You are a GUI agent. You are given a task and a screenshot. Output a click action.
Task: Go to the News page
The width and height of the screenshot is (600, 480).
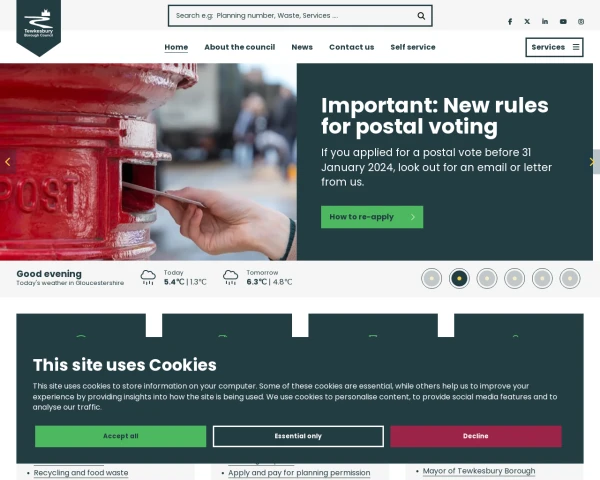point(302,47)
